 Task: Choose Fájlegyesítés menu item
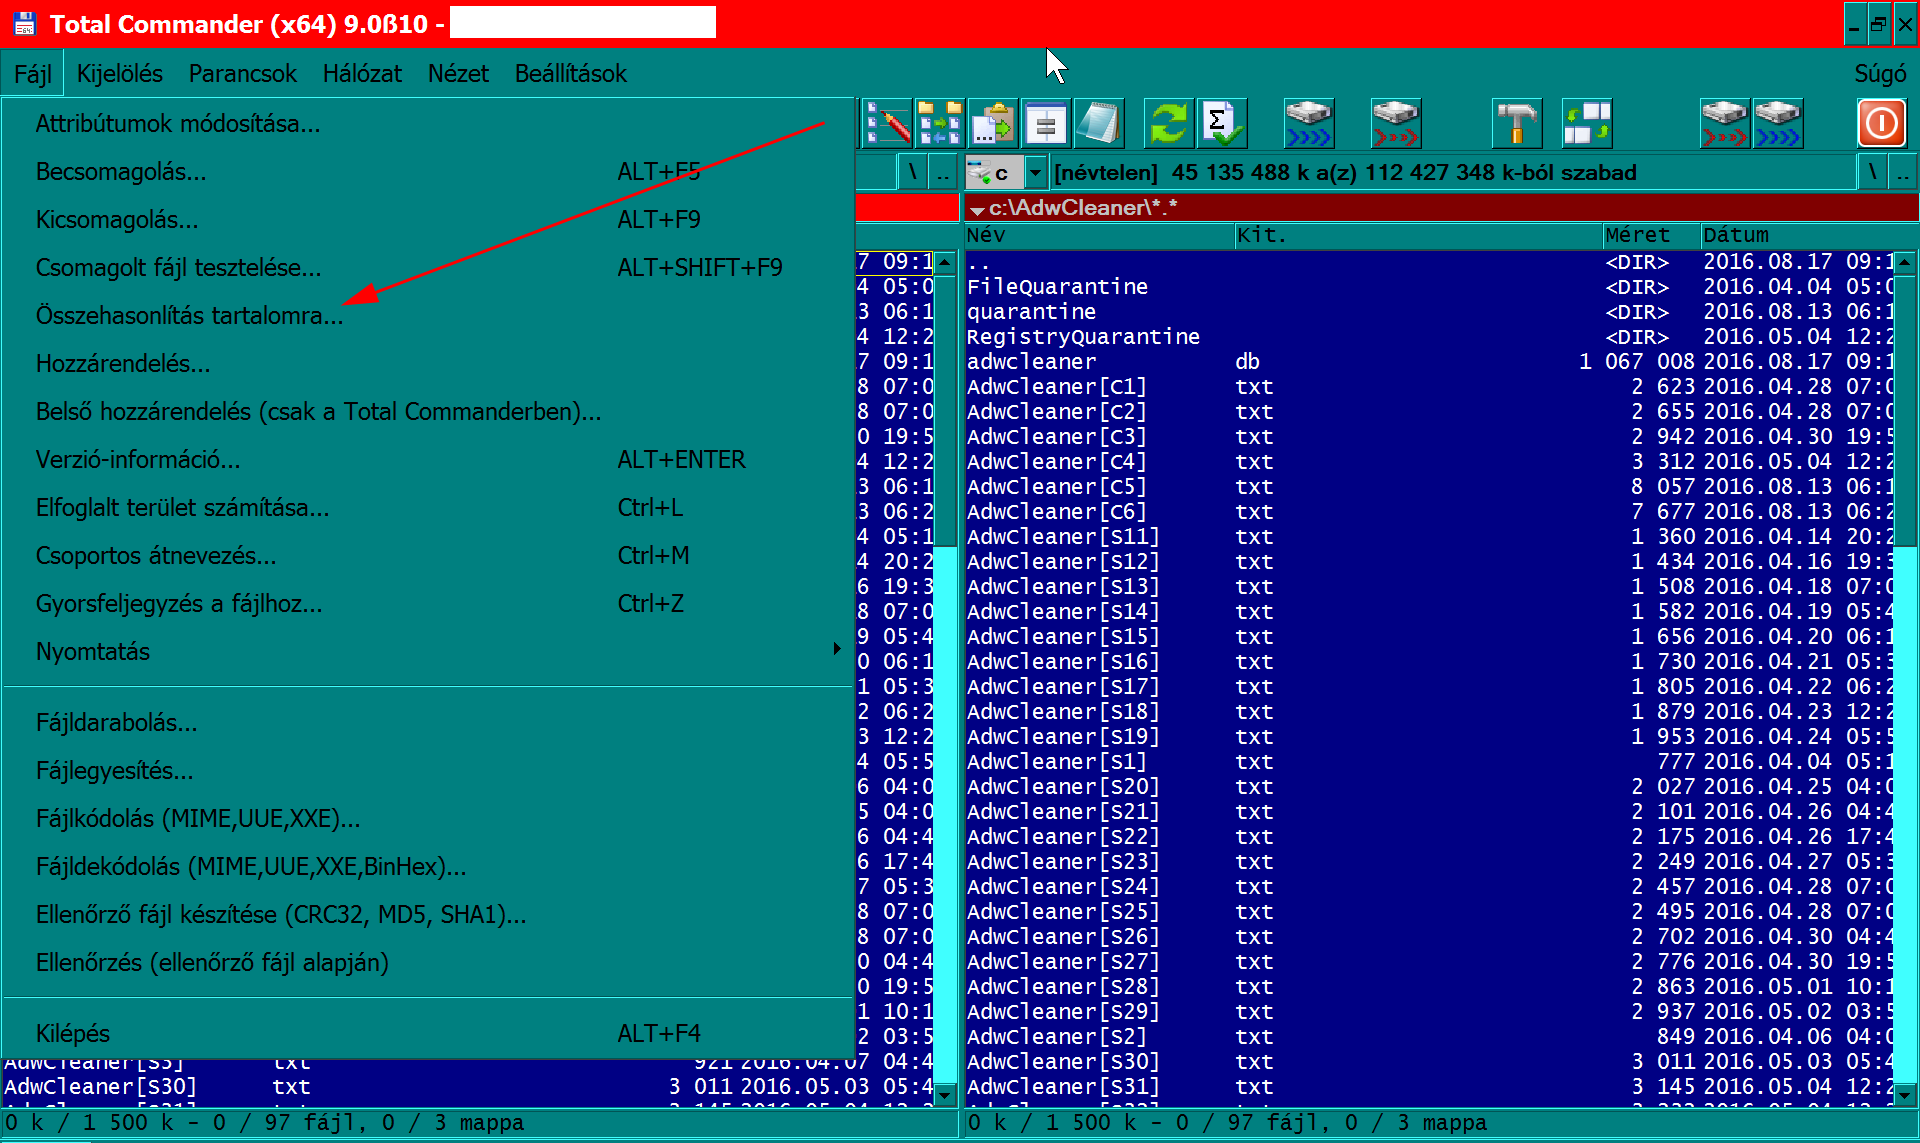pos(428,770)
